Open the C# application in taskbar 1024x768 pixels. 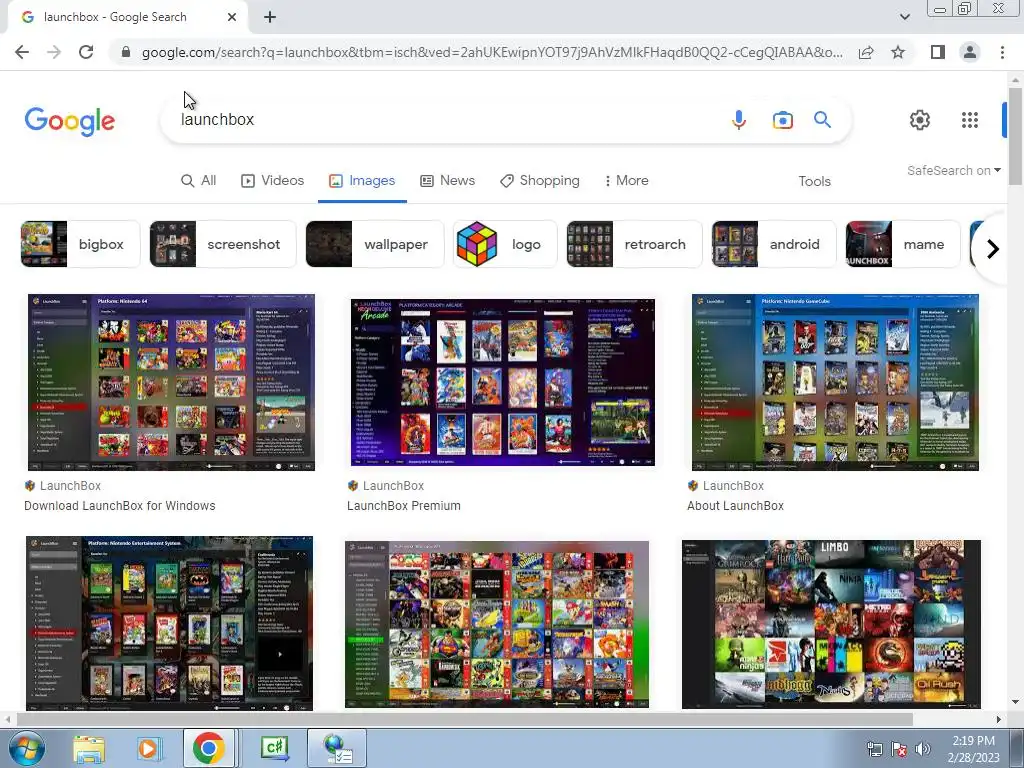click(x=274, y=748)
